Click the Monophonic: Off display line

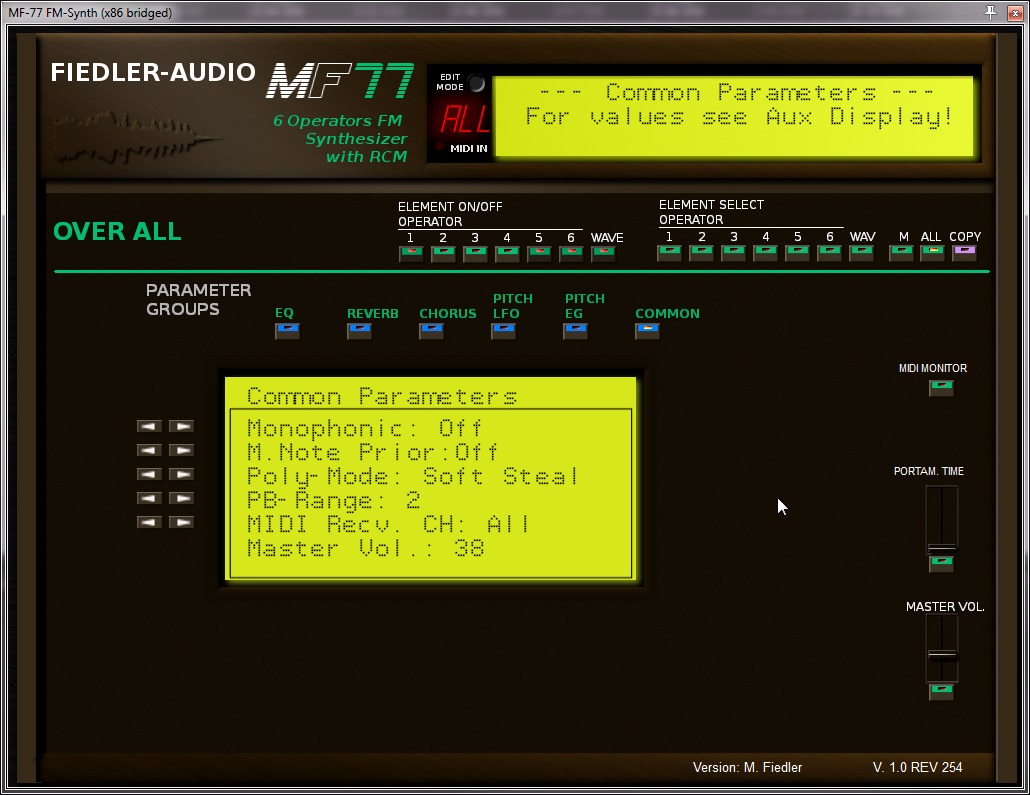(365, 428)
